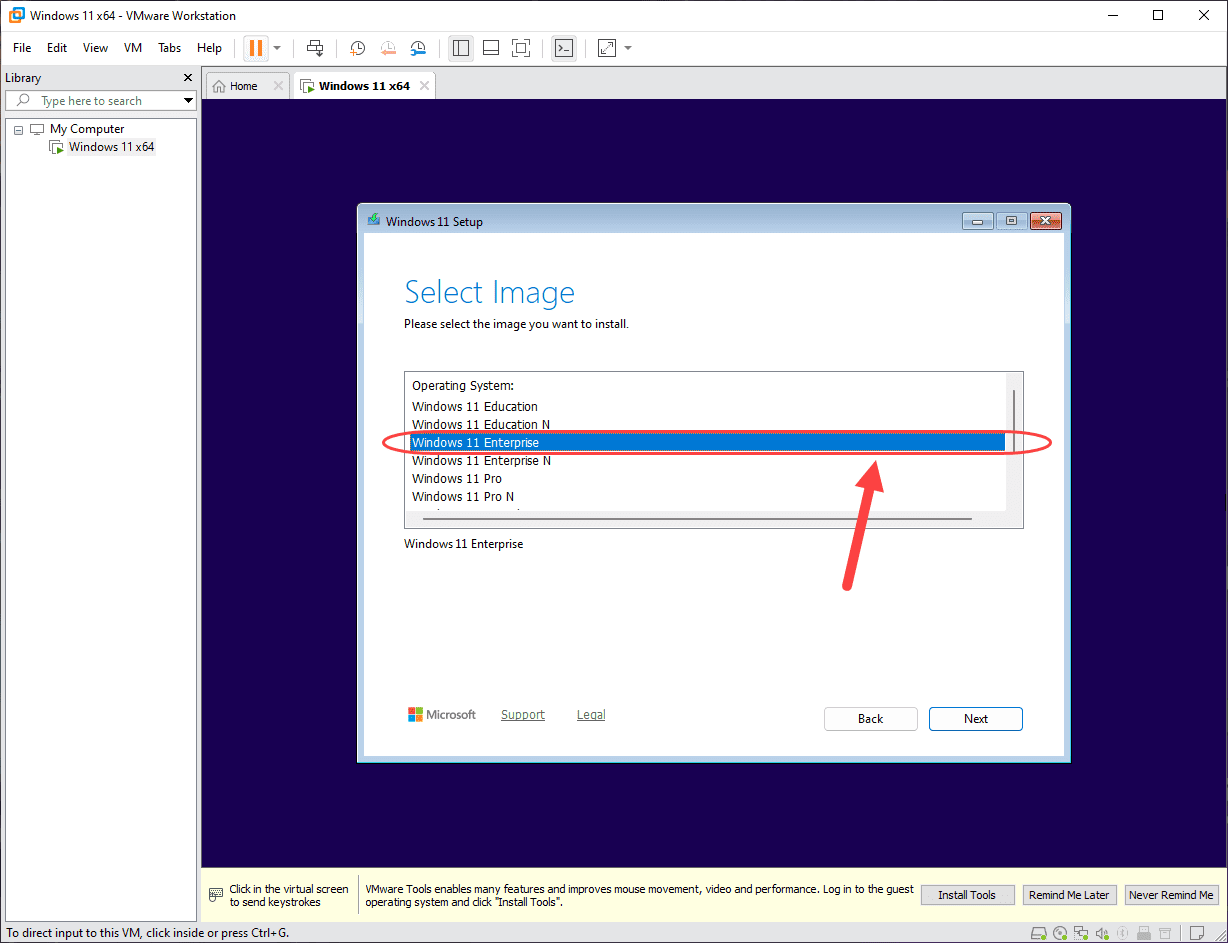Viewport: 1228px width, 943px height.
Task: Open the Edit menu
Action: (57, 48)
